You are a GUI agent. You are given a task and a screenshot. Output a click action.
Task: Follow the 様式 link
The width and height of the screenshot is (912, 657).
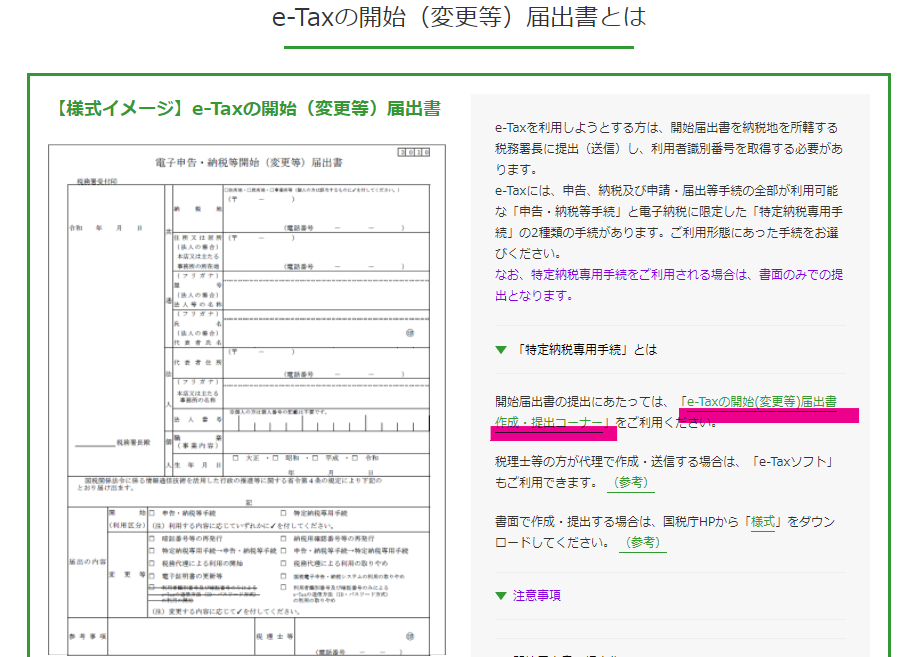point(763,522)
